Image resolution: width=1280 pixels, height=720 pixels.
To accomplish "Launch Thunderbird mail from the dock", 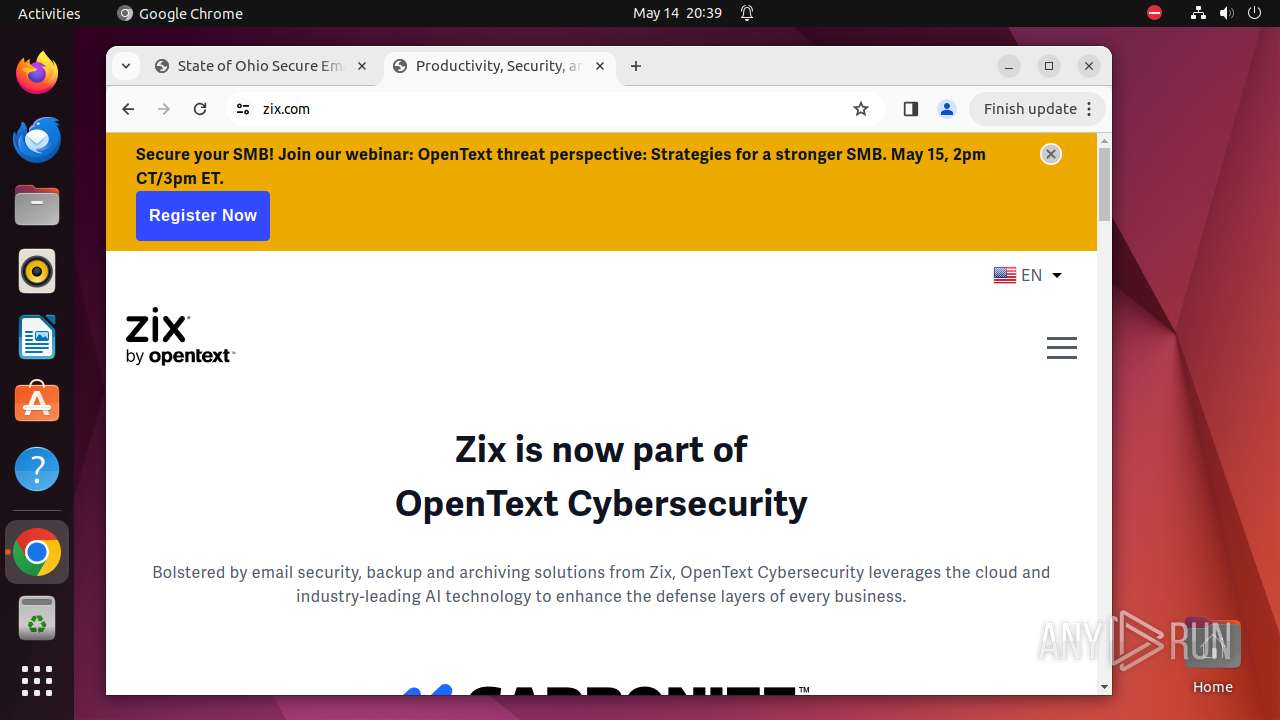I will pos(37,139).
